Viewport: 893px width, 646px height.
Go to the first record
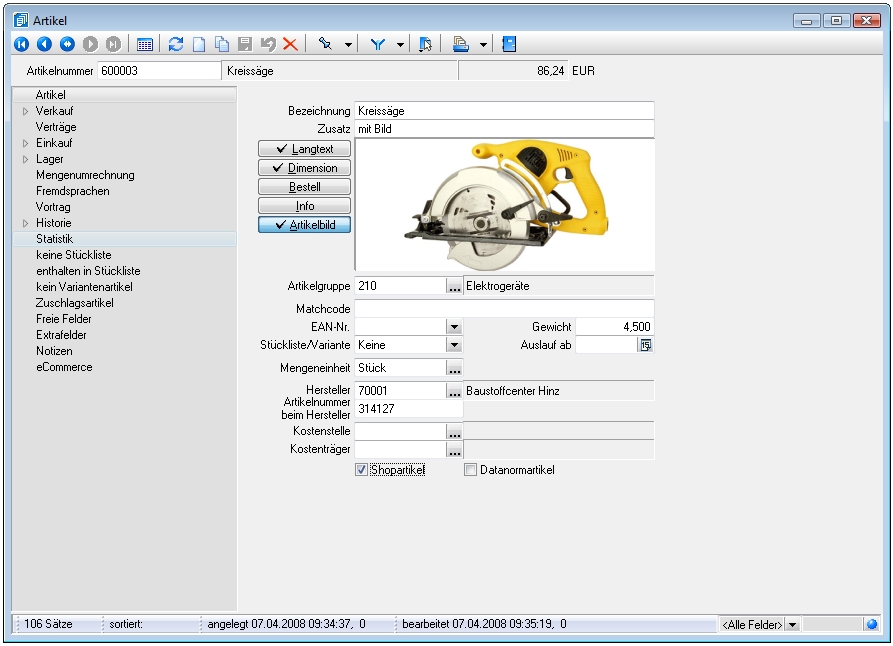tap(21, 44)
